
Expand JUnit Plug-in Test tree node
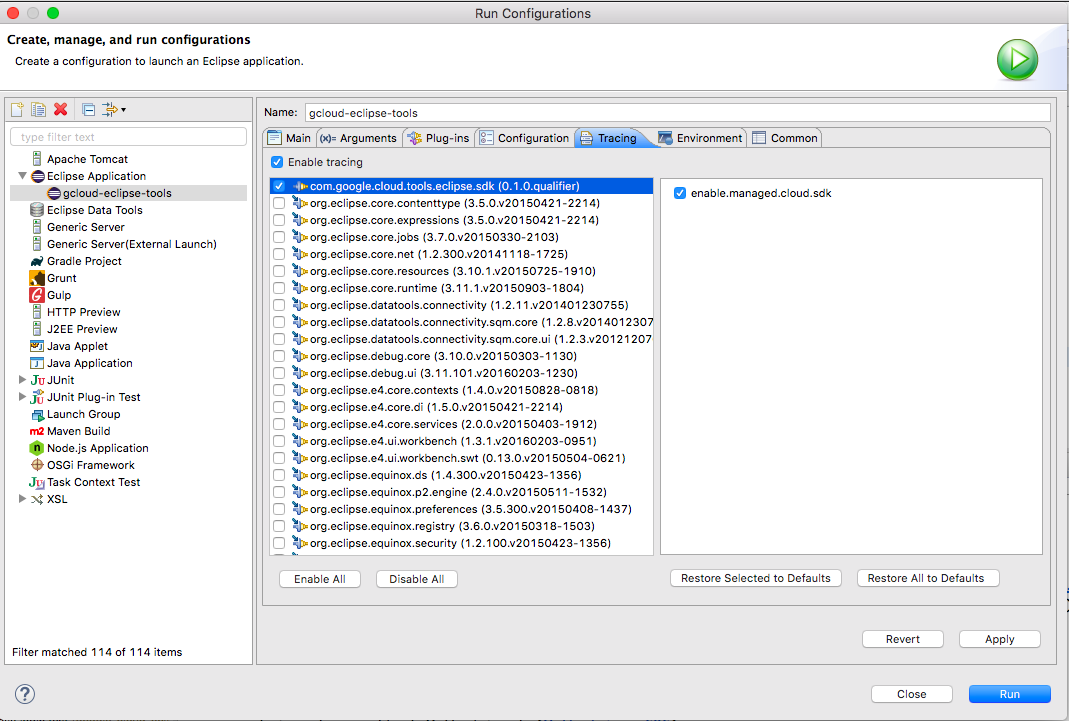tap(22, 397)
